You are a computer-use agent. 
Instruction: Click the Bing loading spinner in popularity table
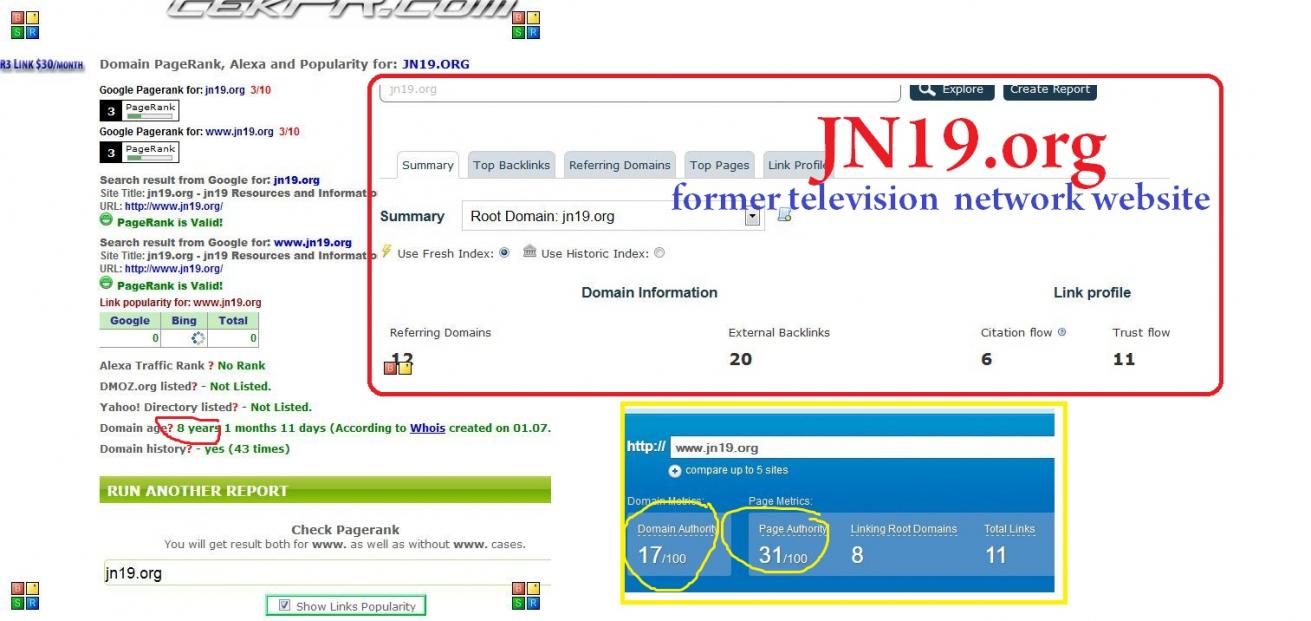pyautogui.click(x=198, y=338)
